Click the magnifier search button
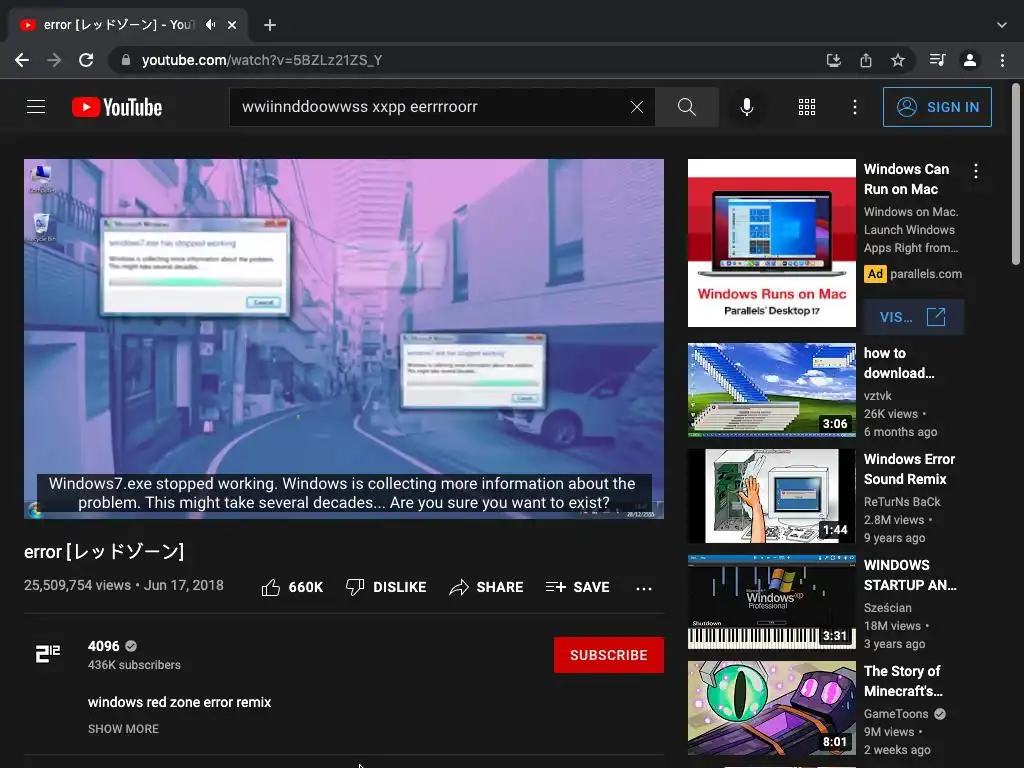 [x=686, y=106]
